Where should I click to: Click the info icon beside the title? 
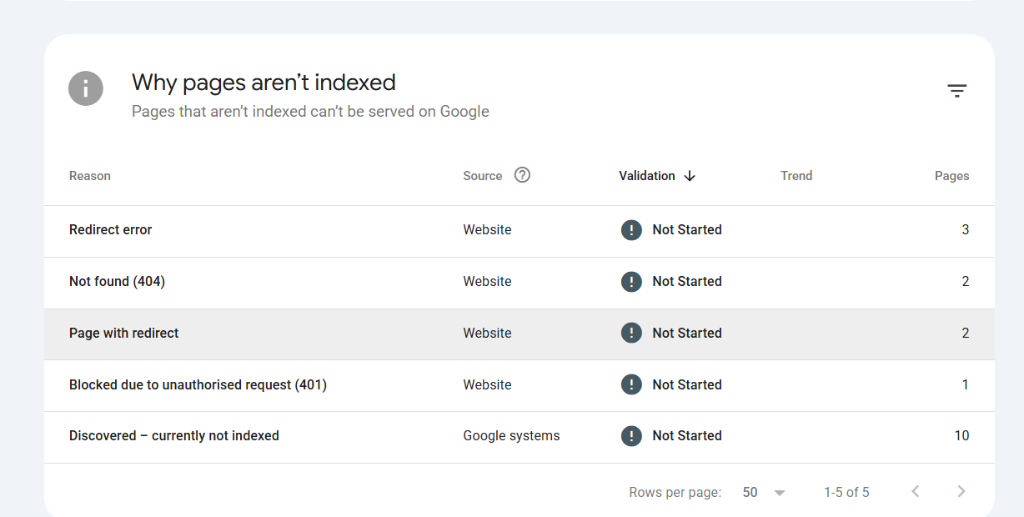[86, 88]
